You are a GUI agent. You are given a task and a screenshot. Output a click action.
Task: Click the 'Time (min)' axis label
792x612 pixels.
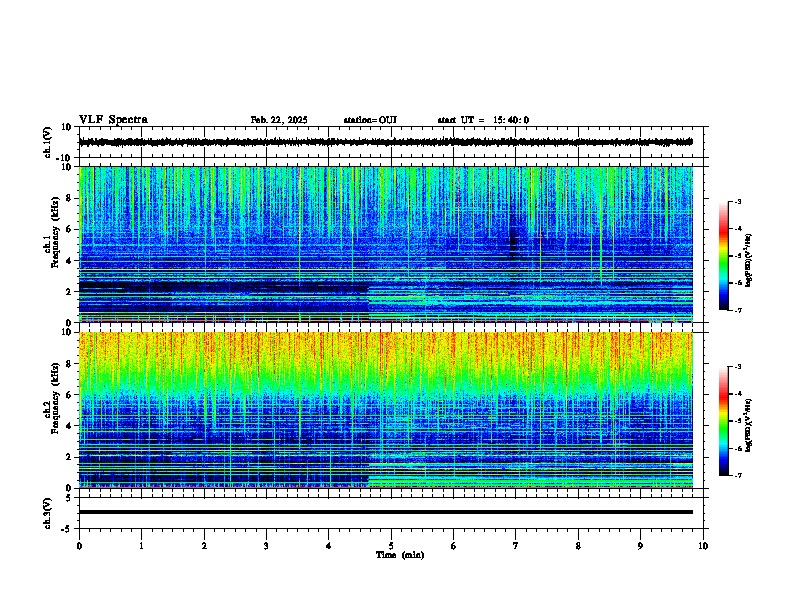tap(400, 555)
